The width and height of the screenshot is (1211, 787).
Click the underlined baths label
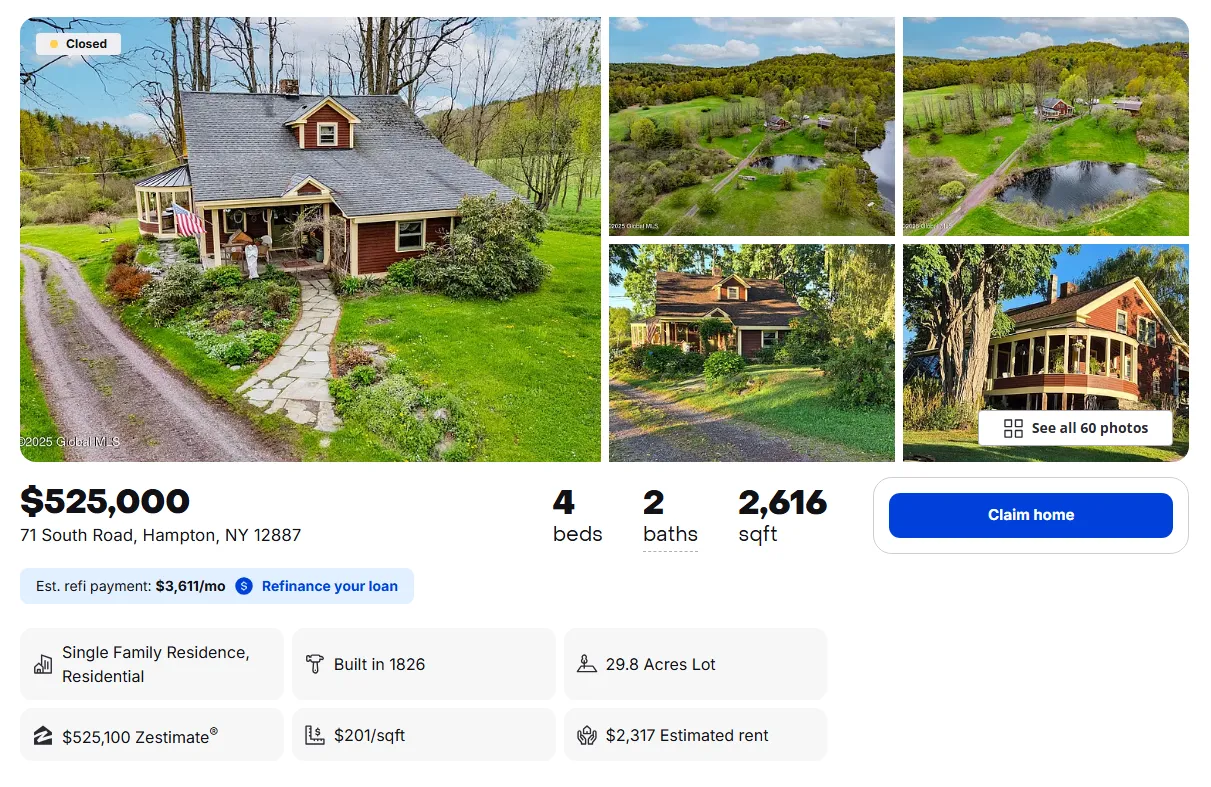coord(670,534)
